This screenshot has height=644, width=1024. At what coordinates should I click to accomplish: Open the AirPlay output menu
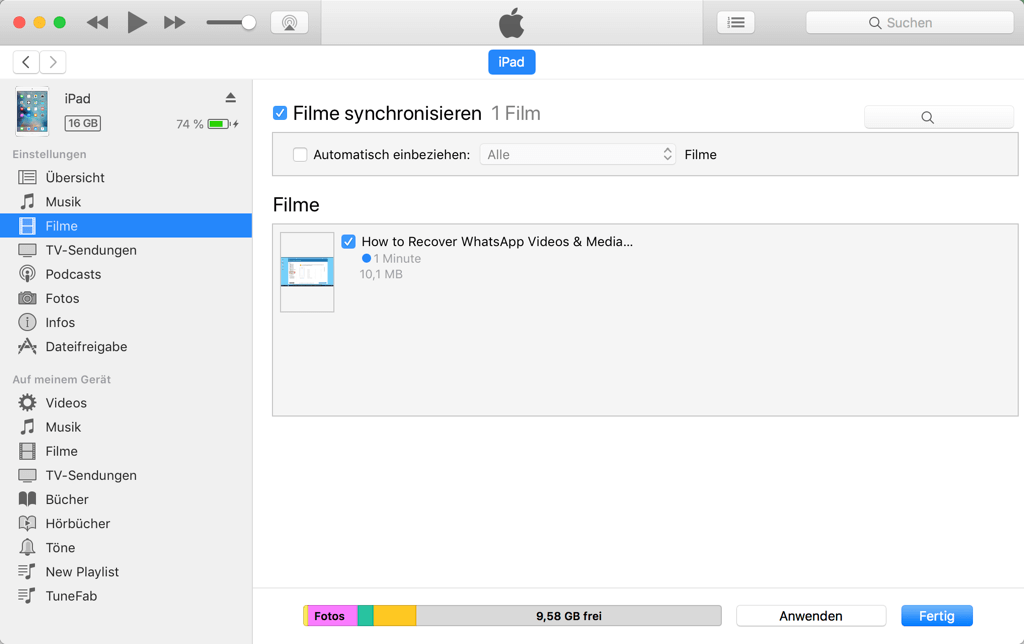pos(289,23)
